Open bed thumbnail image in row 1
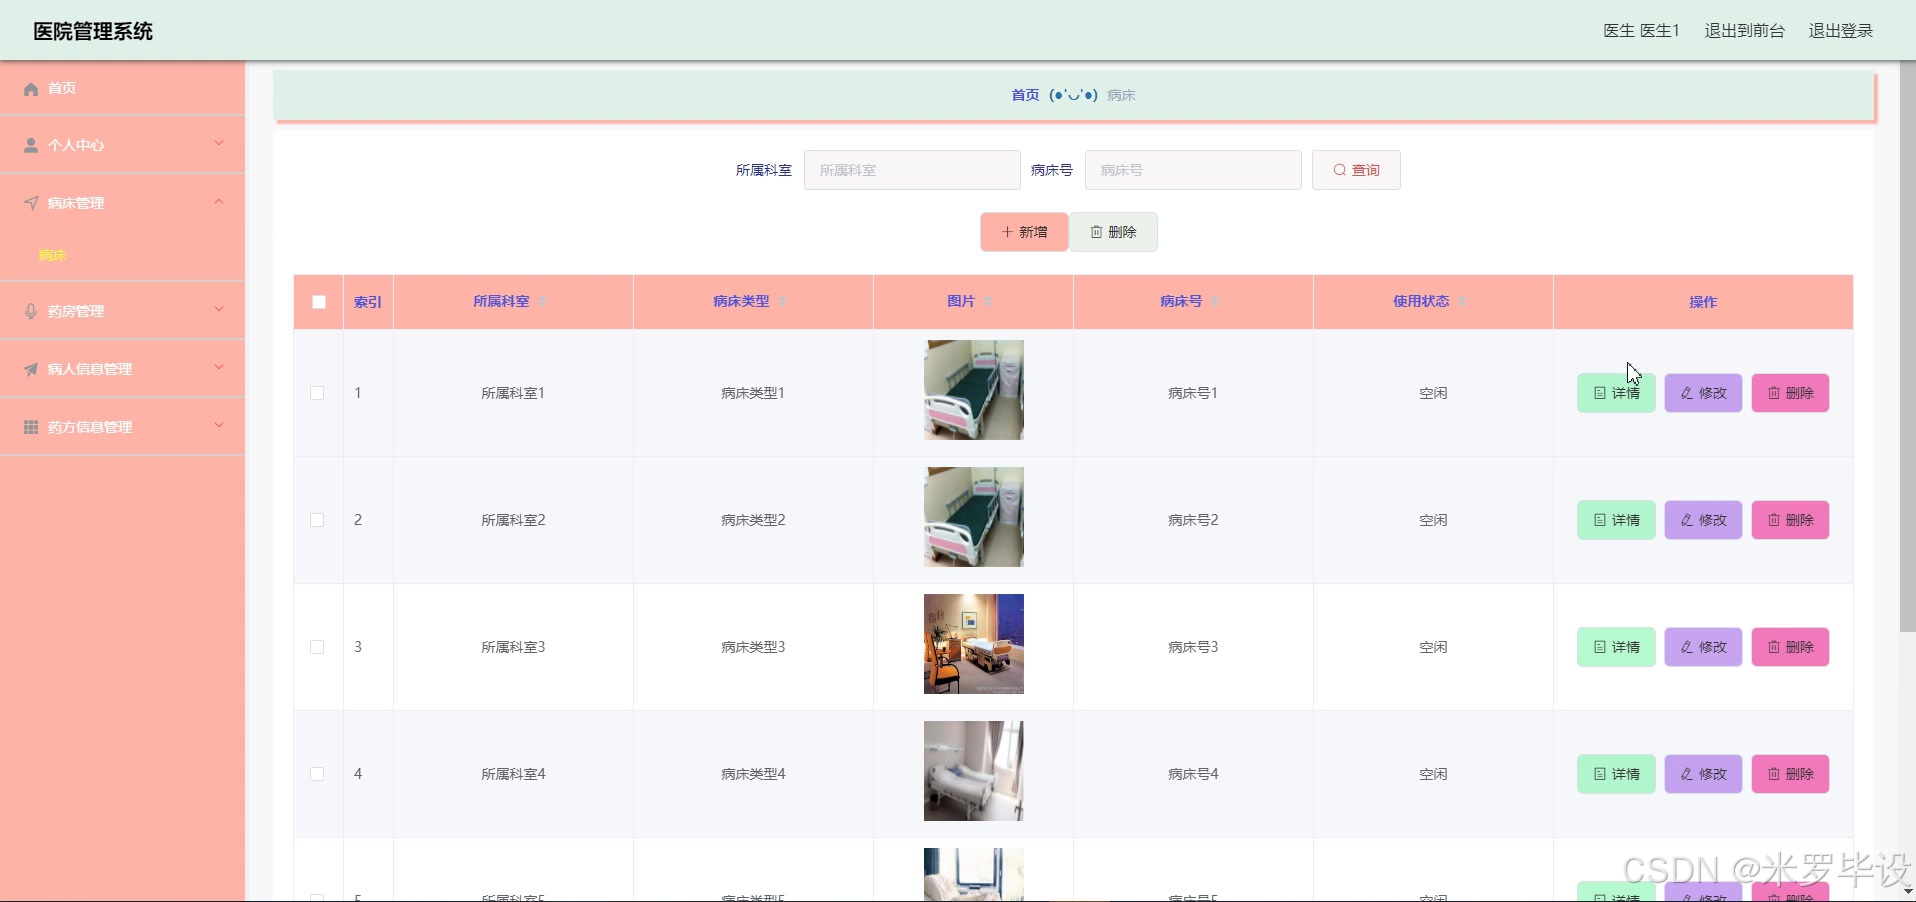 click(x=974, y=390)
